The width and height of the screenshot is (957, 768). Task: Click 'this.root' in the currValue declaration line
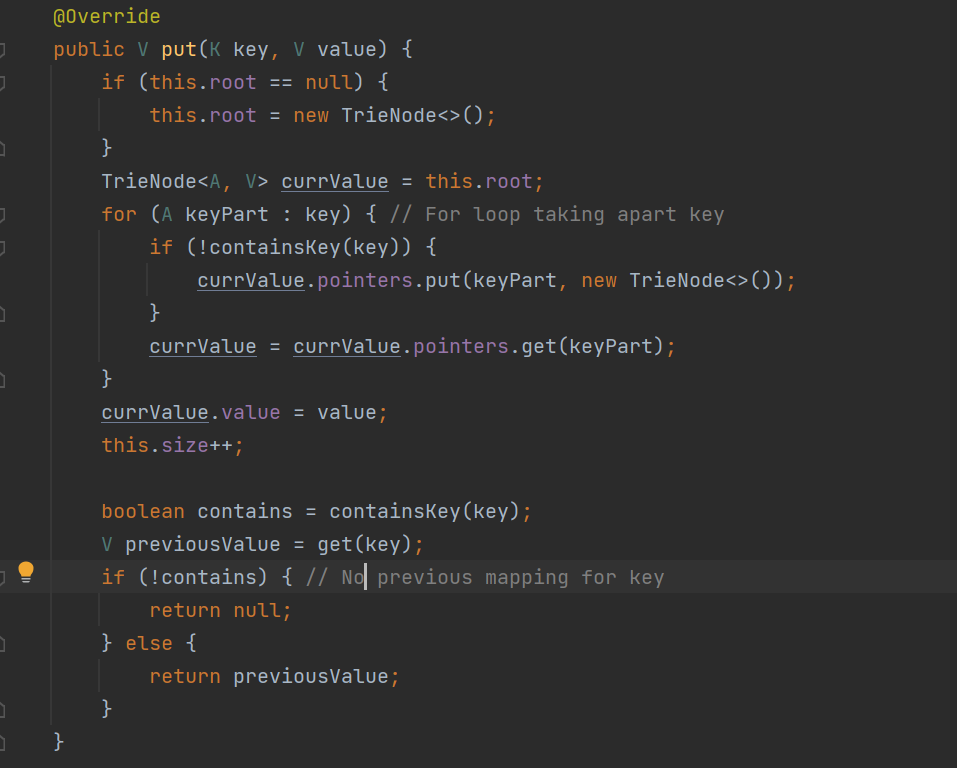coord(479,181)
